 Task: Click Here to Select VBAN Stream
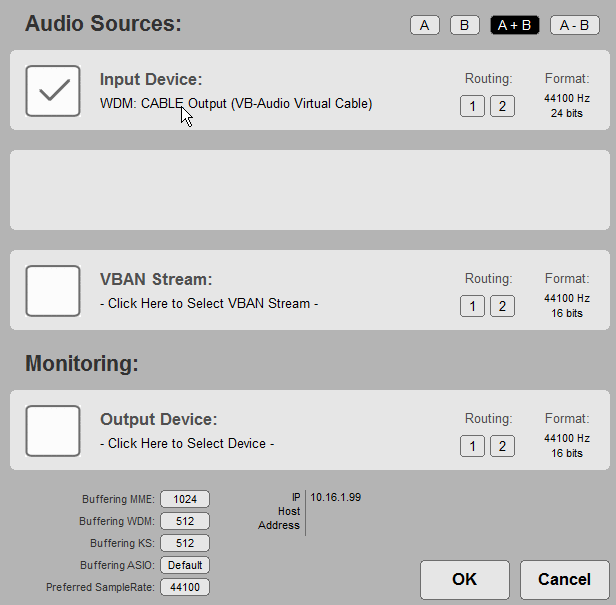click(x=209, y=304)
